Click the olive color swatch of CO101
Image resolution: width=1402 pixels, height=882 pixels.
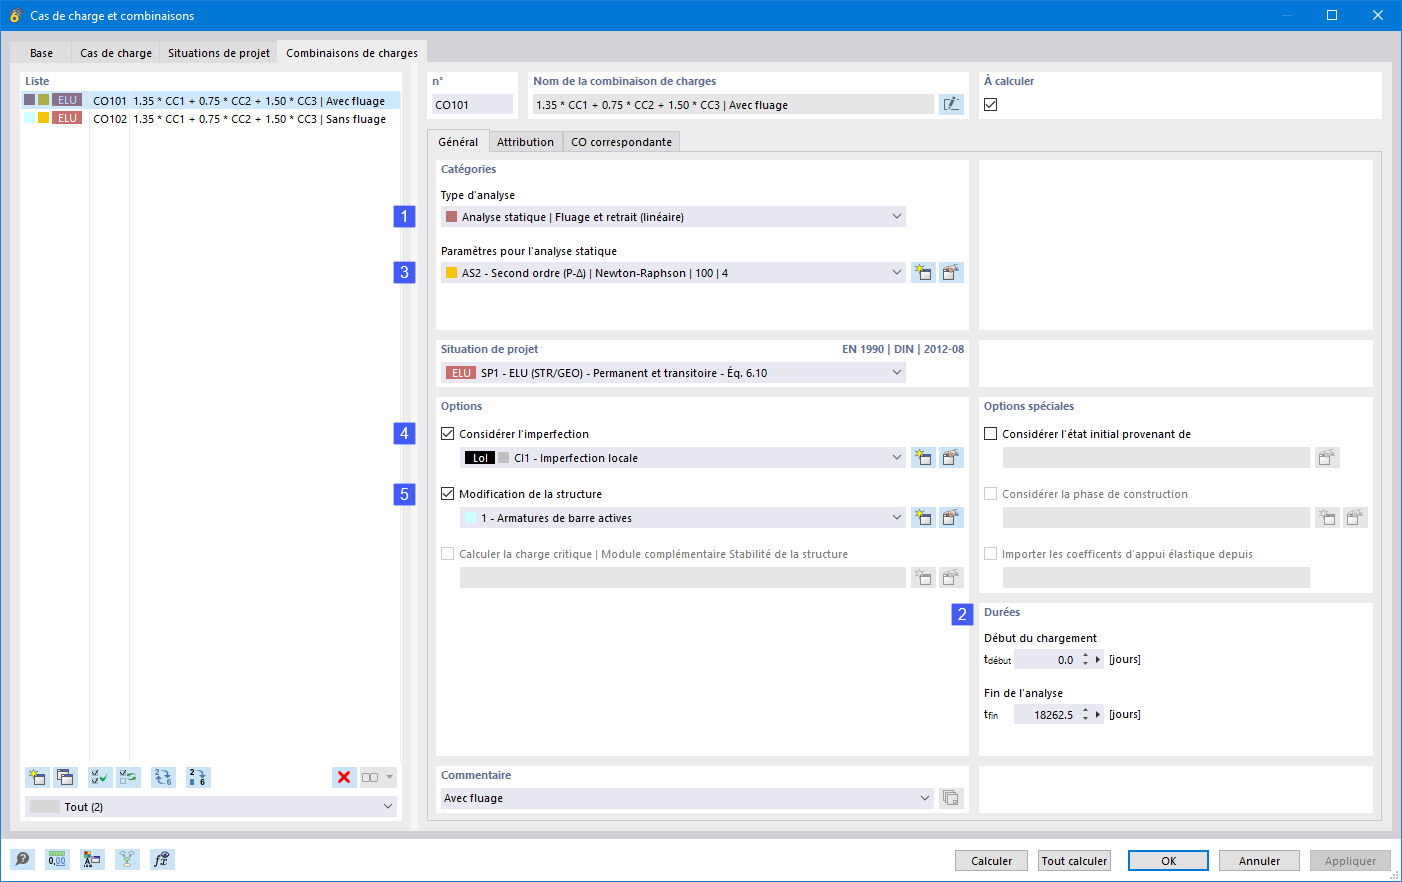point(44,100)
